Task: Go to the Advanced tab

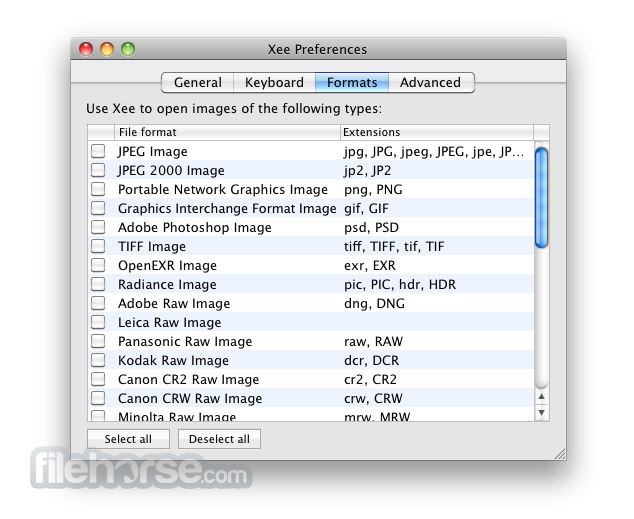Action: (431, 82)
